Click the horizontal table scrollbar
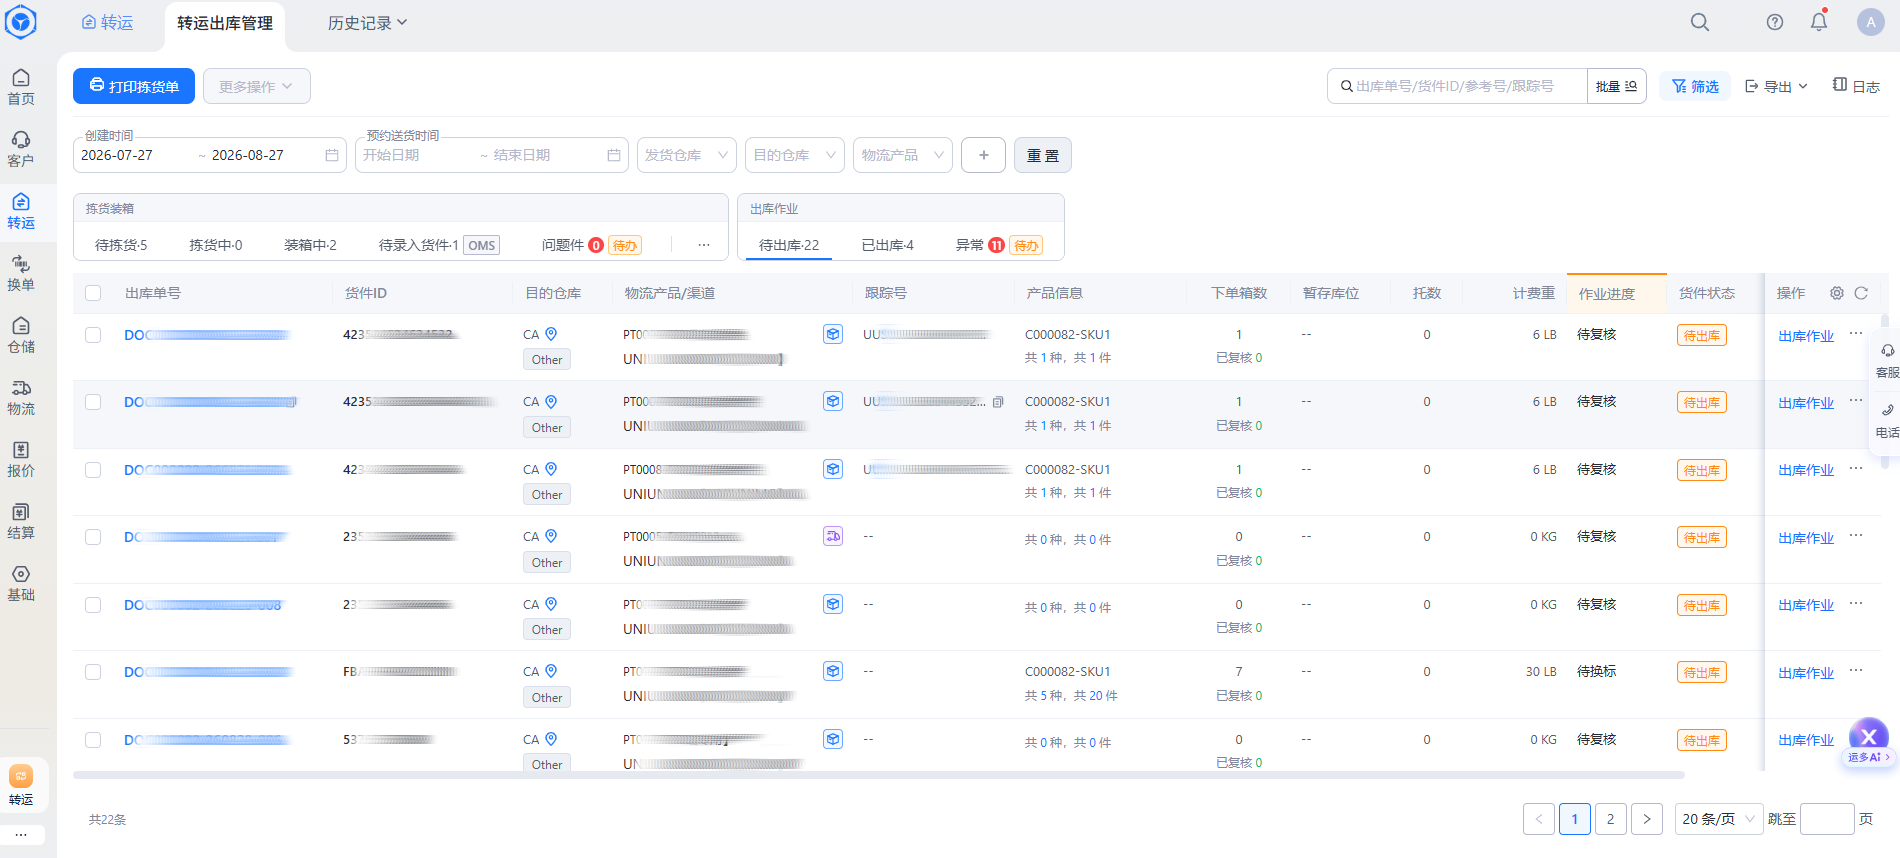This screenshot has width=1900, height=858. point(878,775)
